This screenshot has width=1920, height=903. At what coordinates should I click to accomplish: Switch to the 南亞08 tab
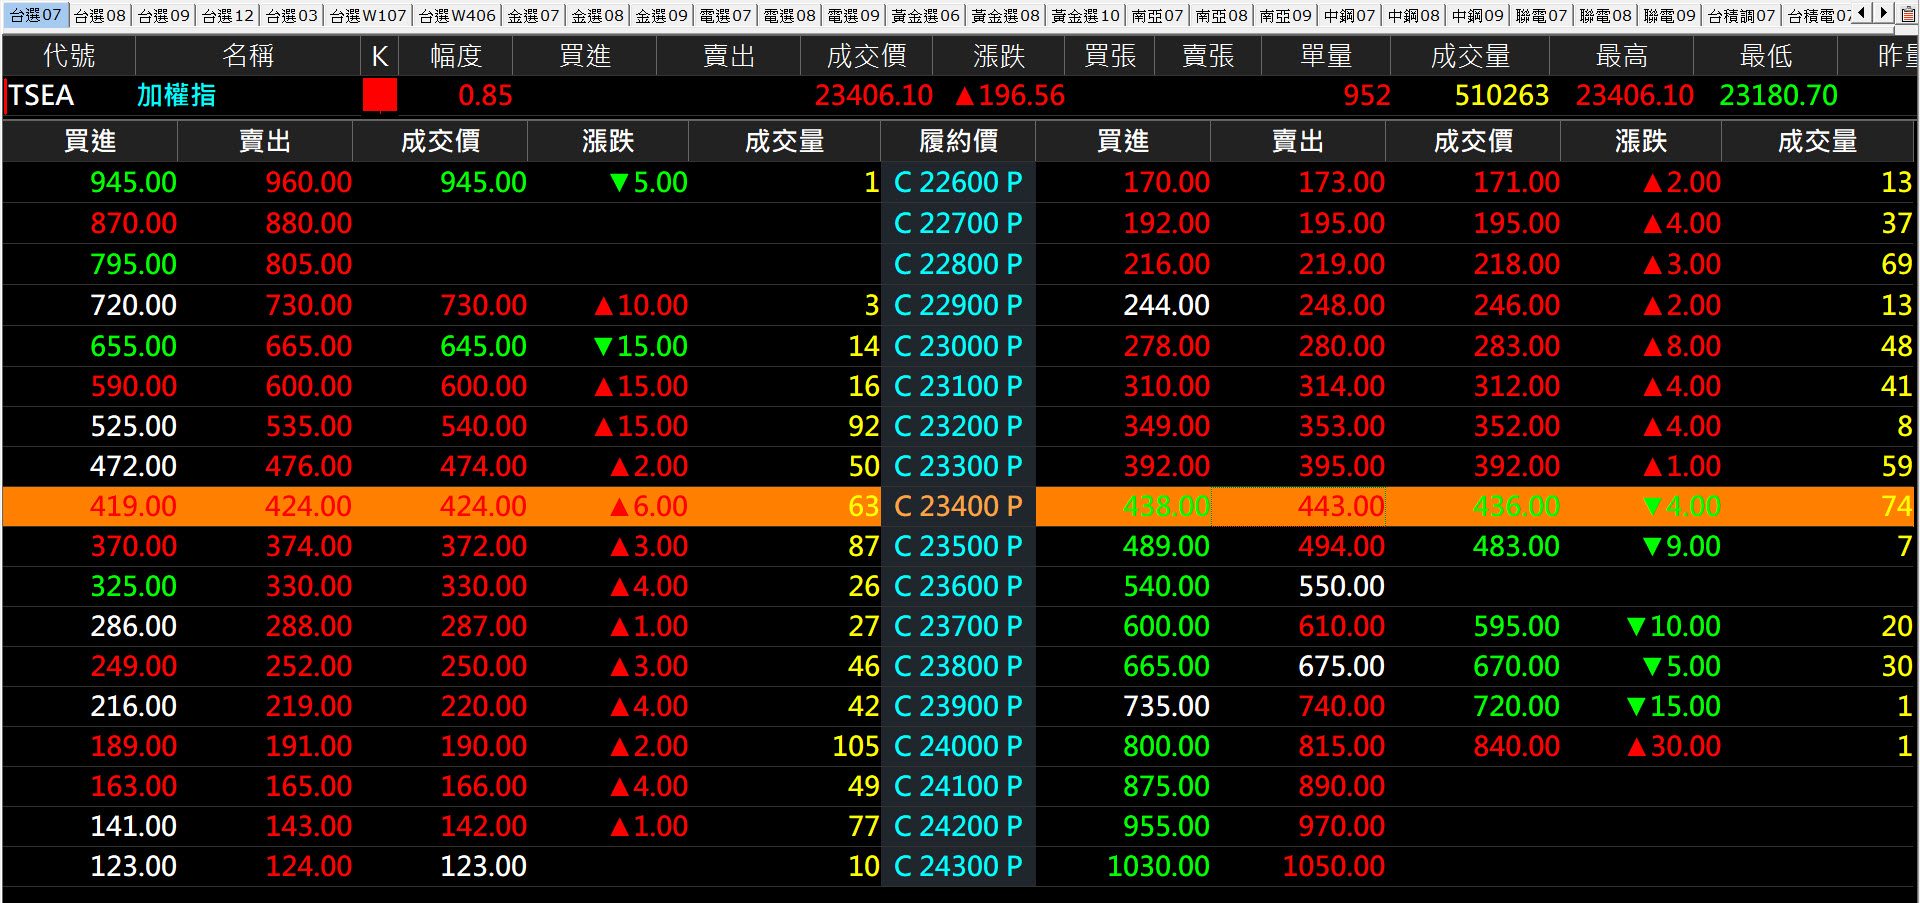(x=1221, y=16)
